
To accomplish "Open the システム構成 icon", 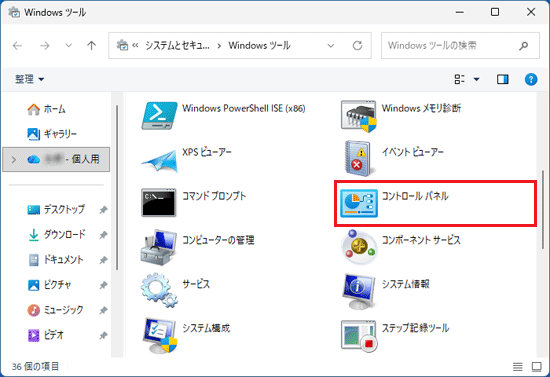I will click(x=160, y=335).
